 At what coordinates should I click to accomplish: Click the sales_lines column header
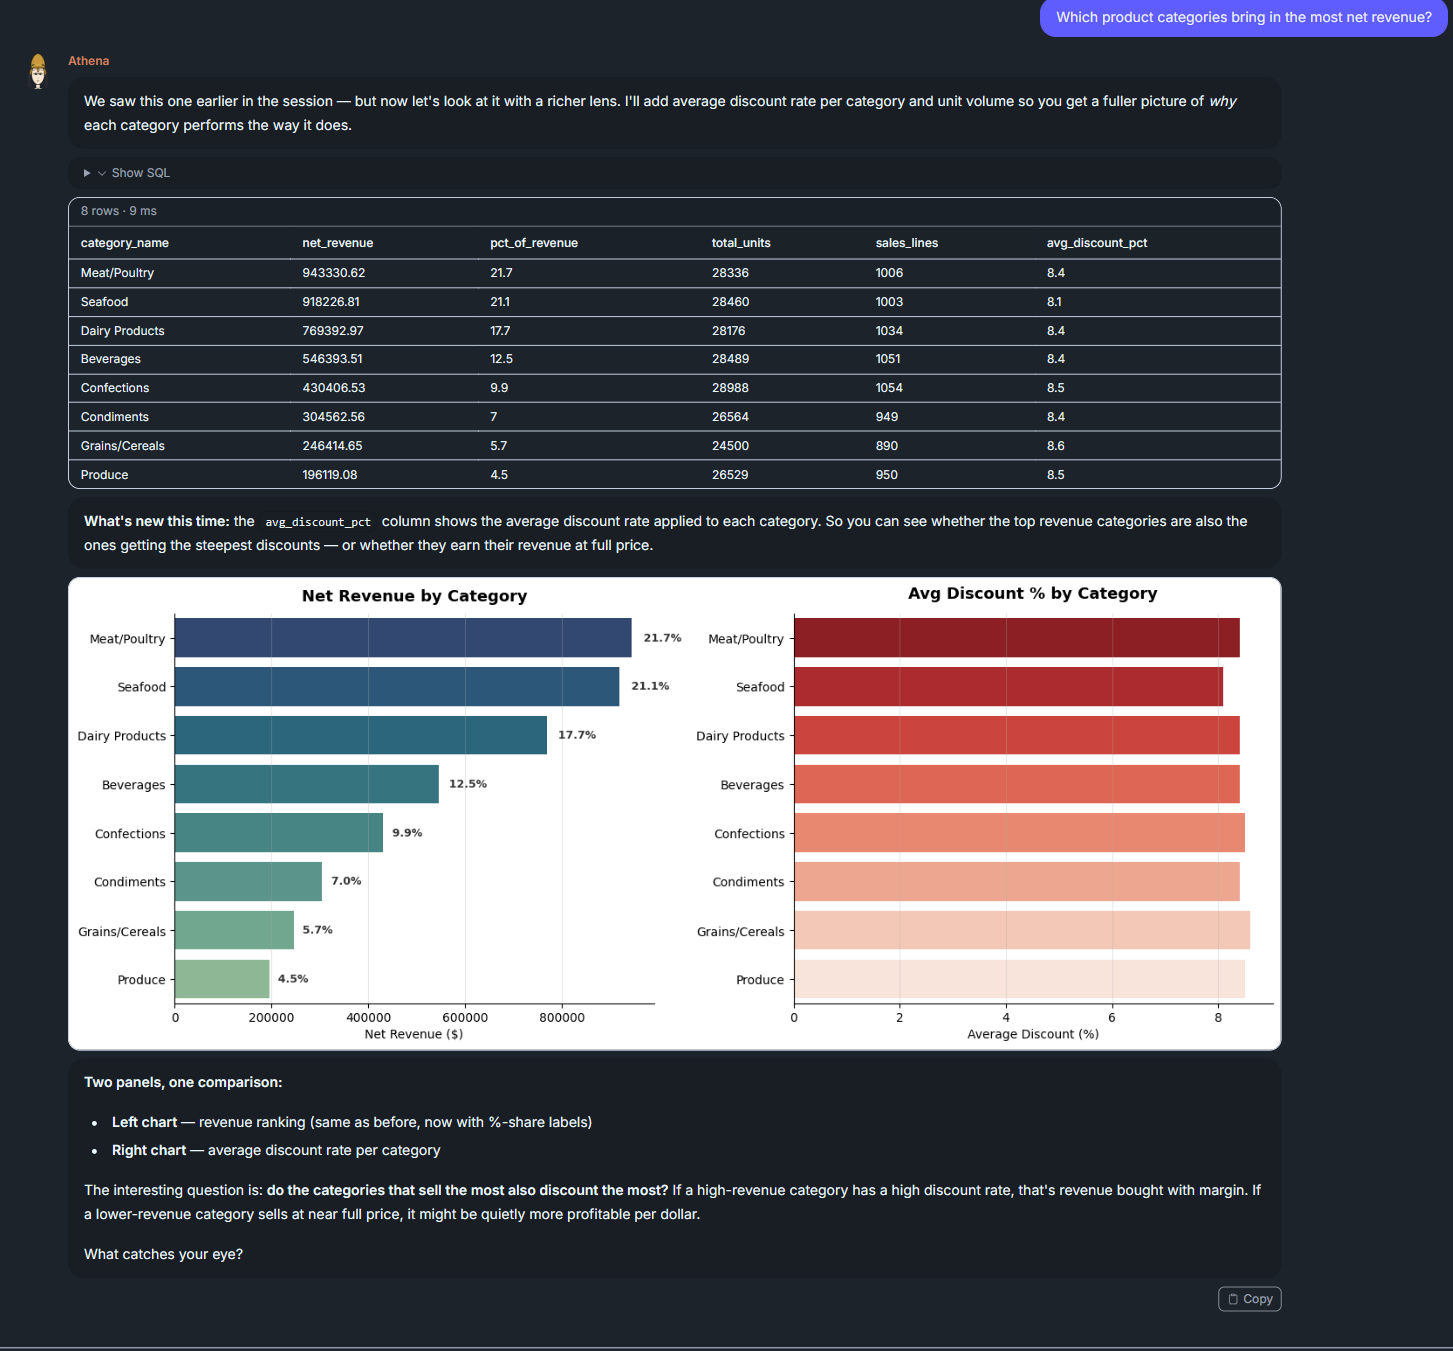pyautogui.click(x=907, y=243)
